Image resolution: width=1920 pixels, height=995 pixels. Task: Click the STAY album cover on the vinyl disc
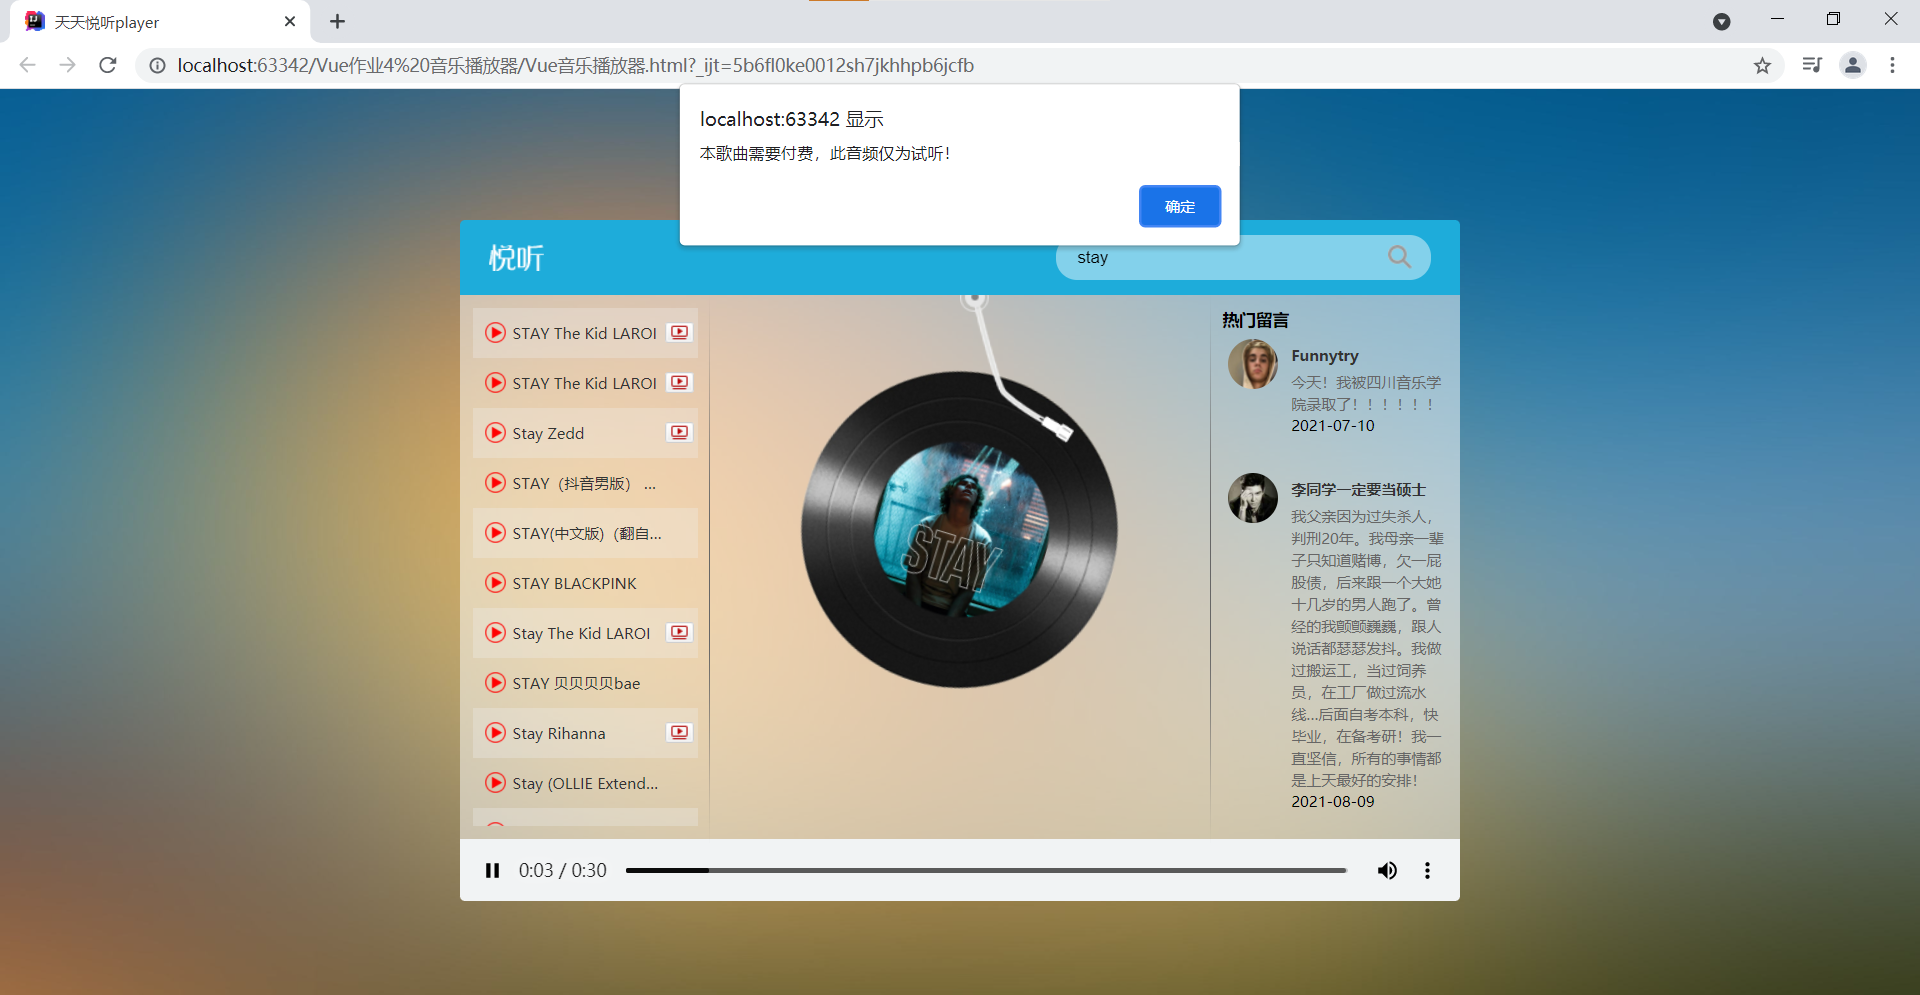click(x=959, y=530)
